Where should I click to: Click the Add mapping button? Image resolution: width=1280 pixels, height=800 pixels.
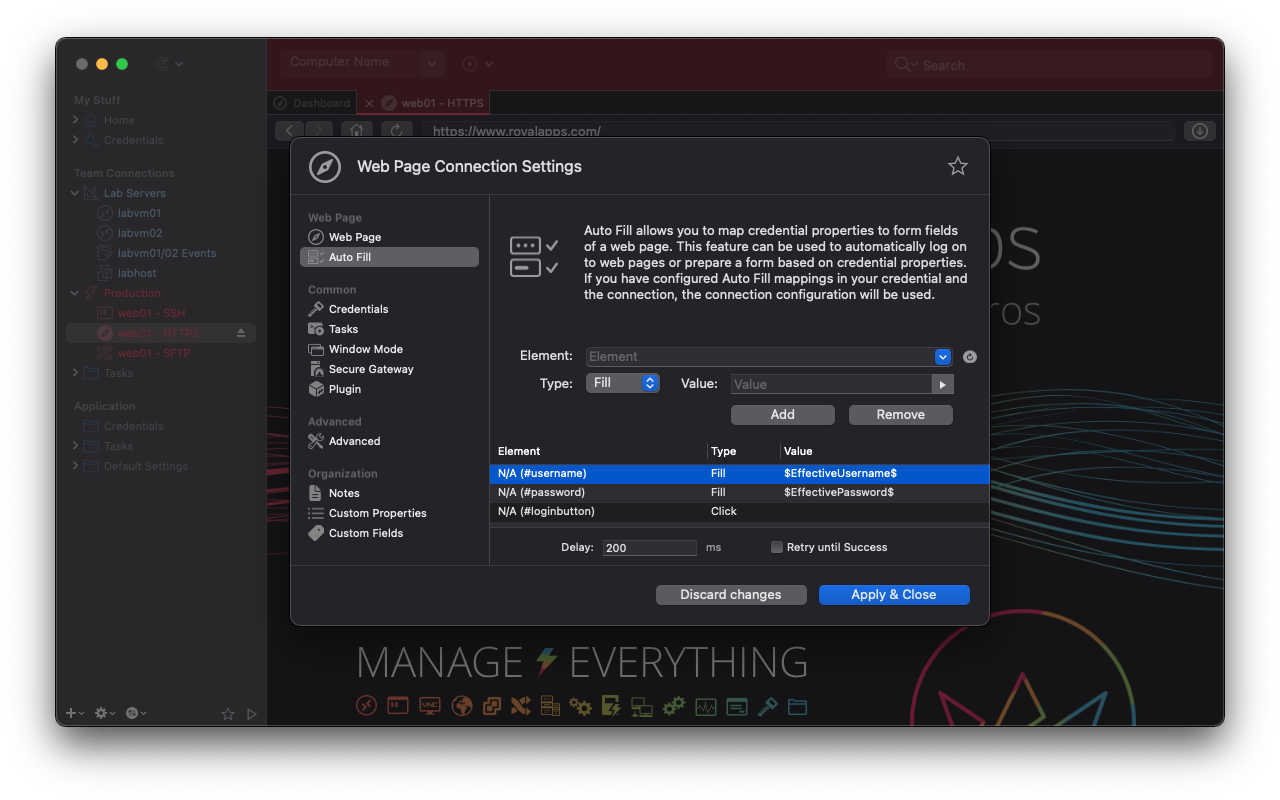point(782,414)
